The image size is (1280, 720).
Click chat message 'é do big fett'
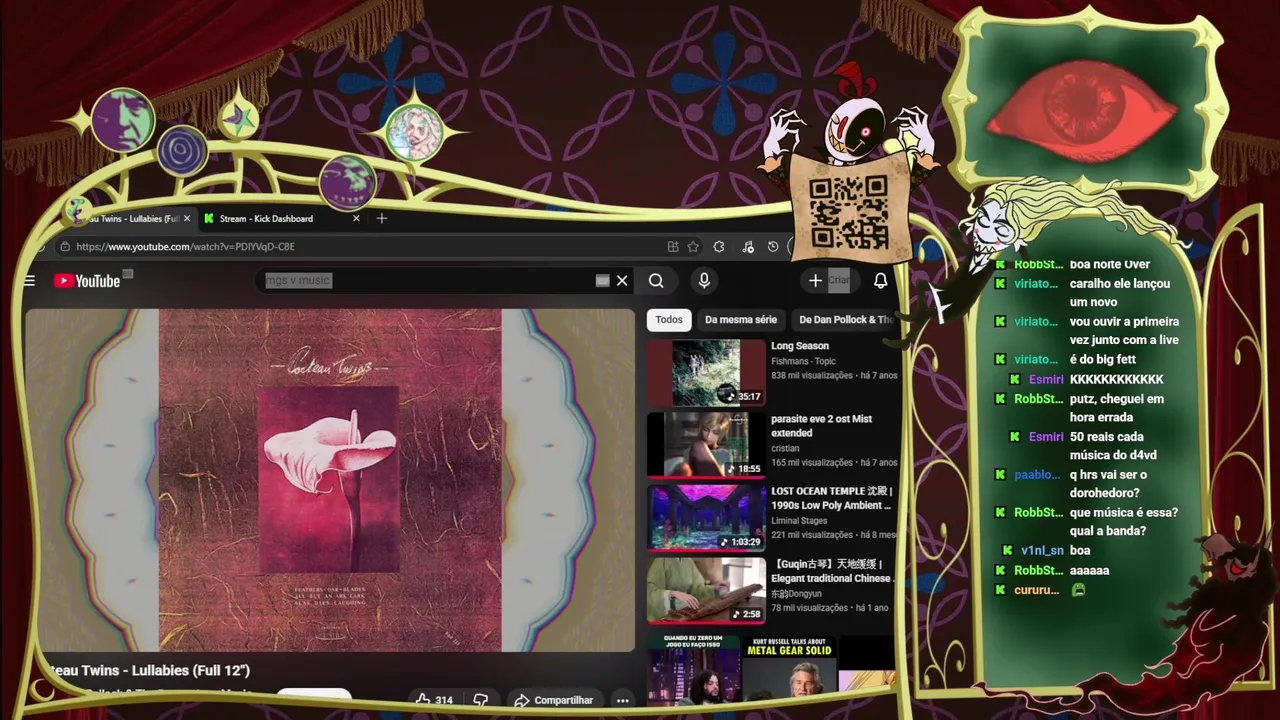(x=1103, y=360)
